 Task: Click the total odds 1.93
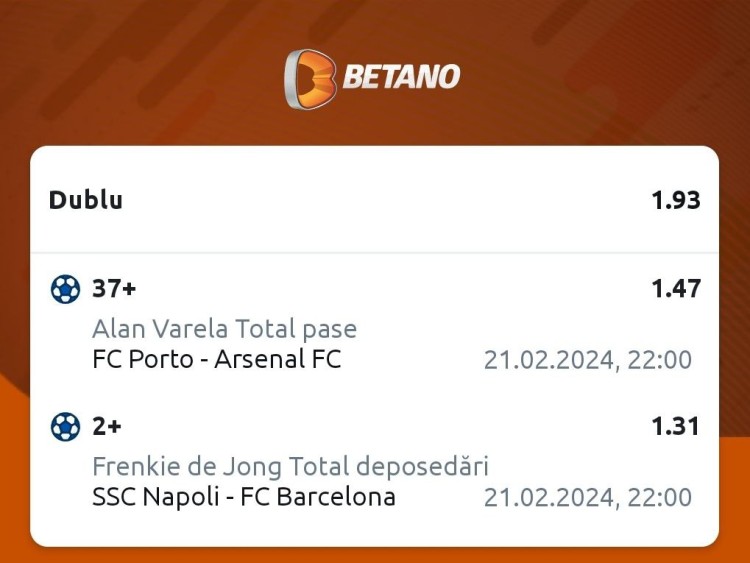pos(676,200)
